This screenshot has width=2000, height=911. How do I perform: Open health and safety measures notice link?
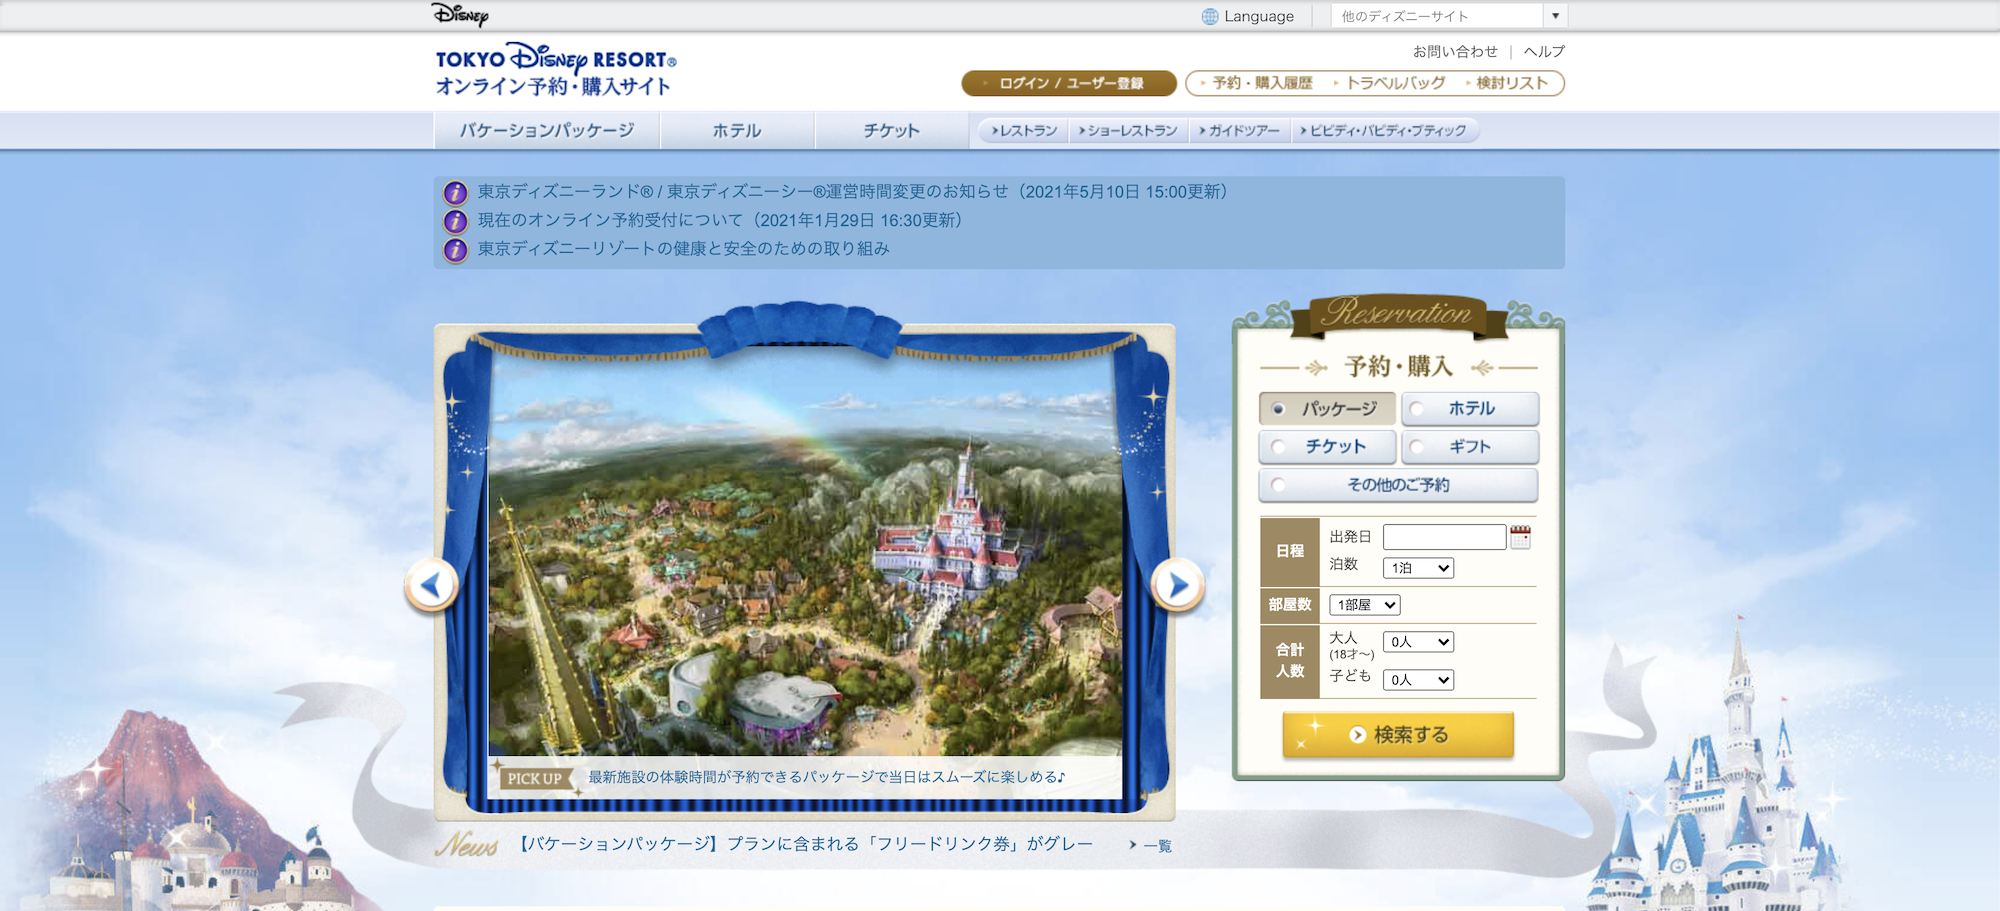(683, 248)
